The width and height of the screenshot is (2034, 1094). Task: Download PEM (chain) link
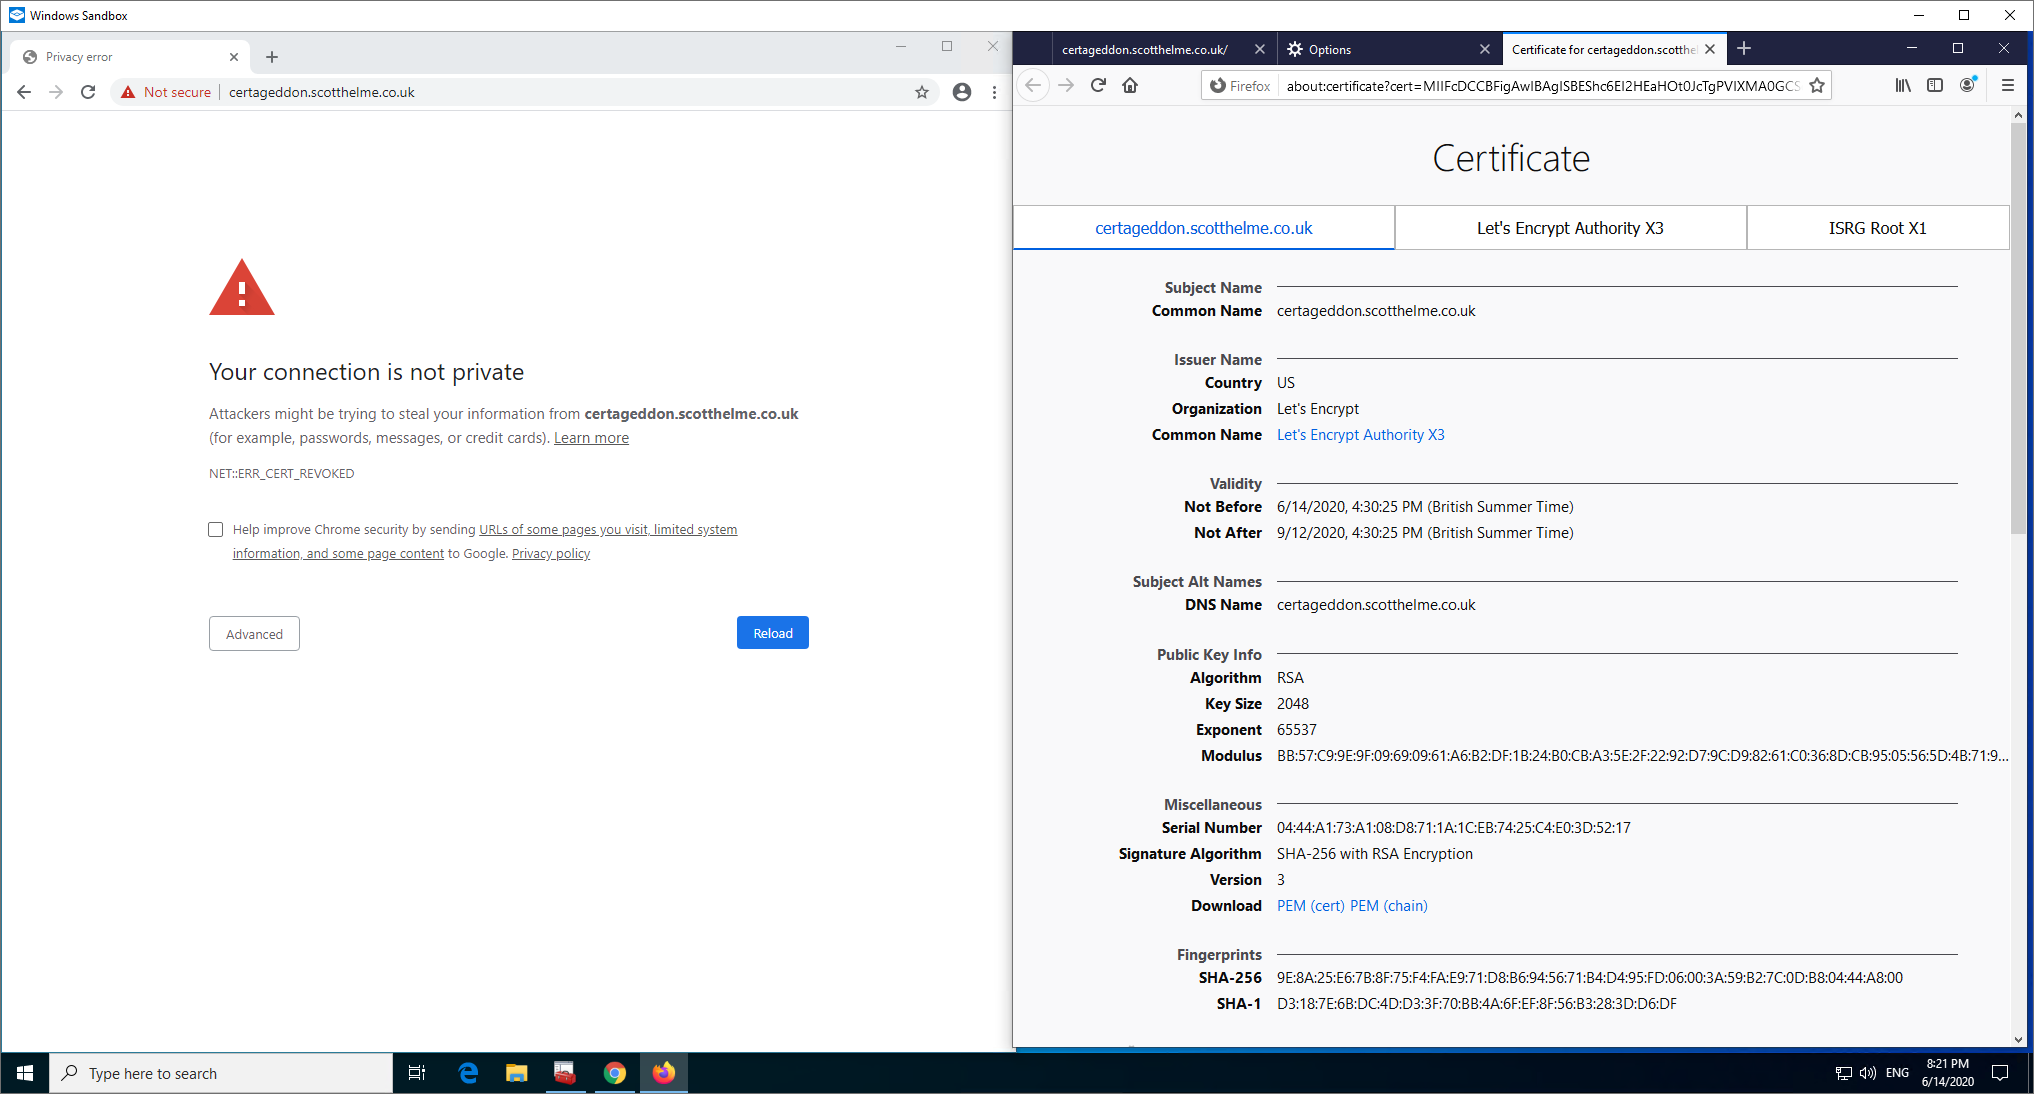(x=1389, y=906)
